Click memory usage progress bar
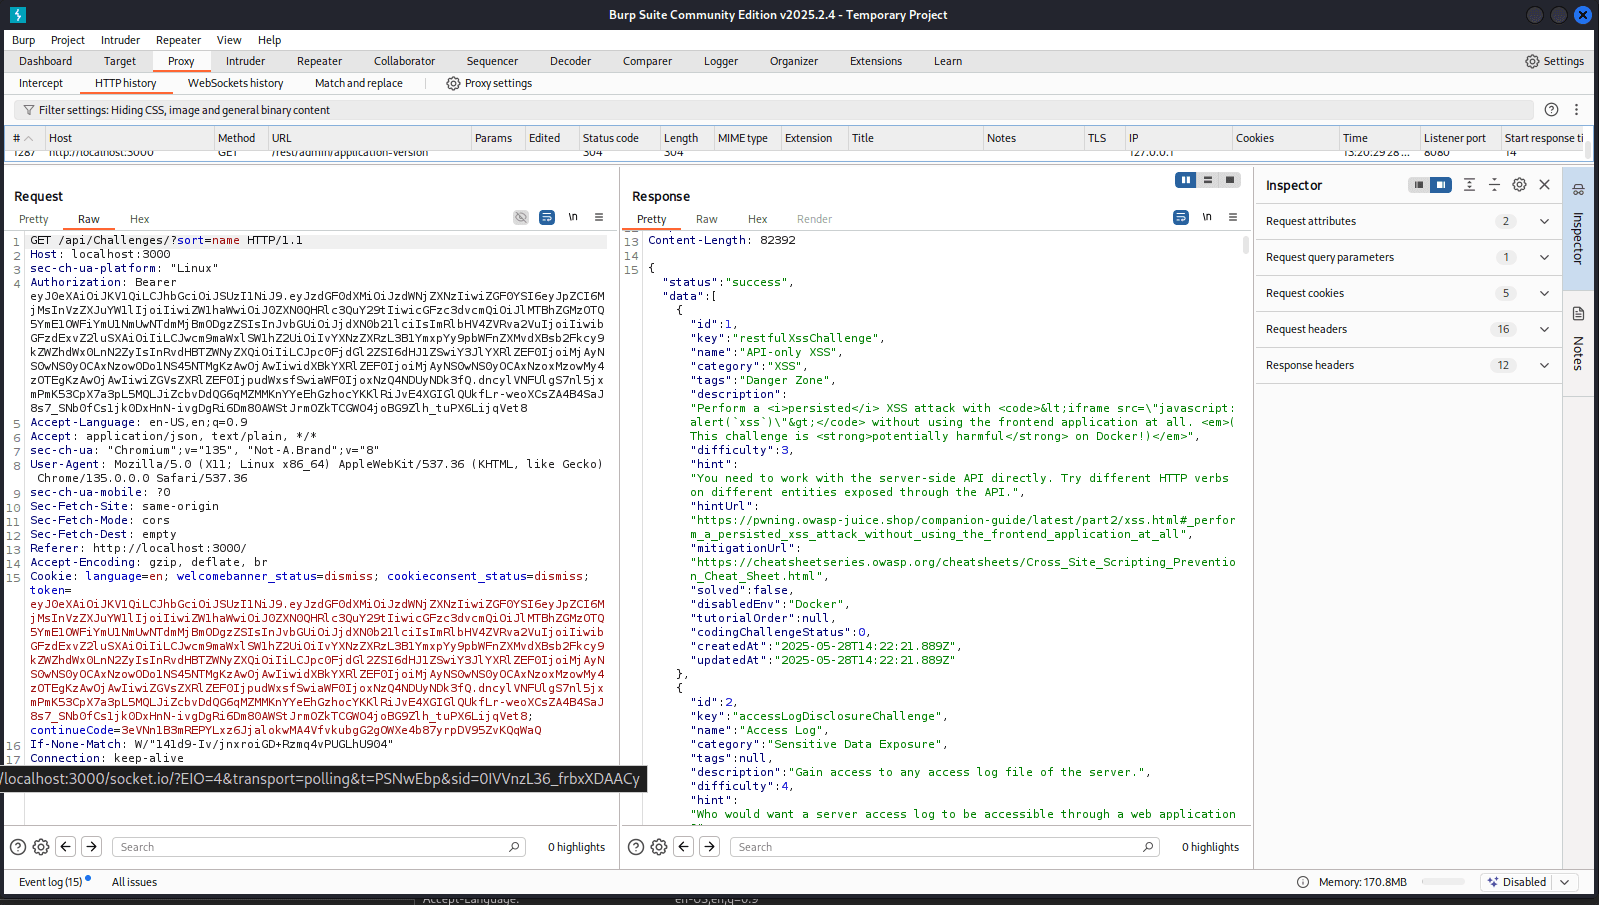This screenshot has width=1599, height=905. click(x=1443, y=882)
